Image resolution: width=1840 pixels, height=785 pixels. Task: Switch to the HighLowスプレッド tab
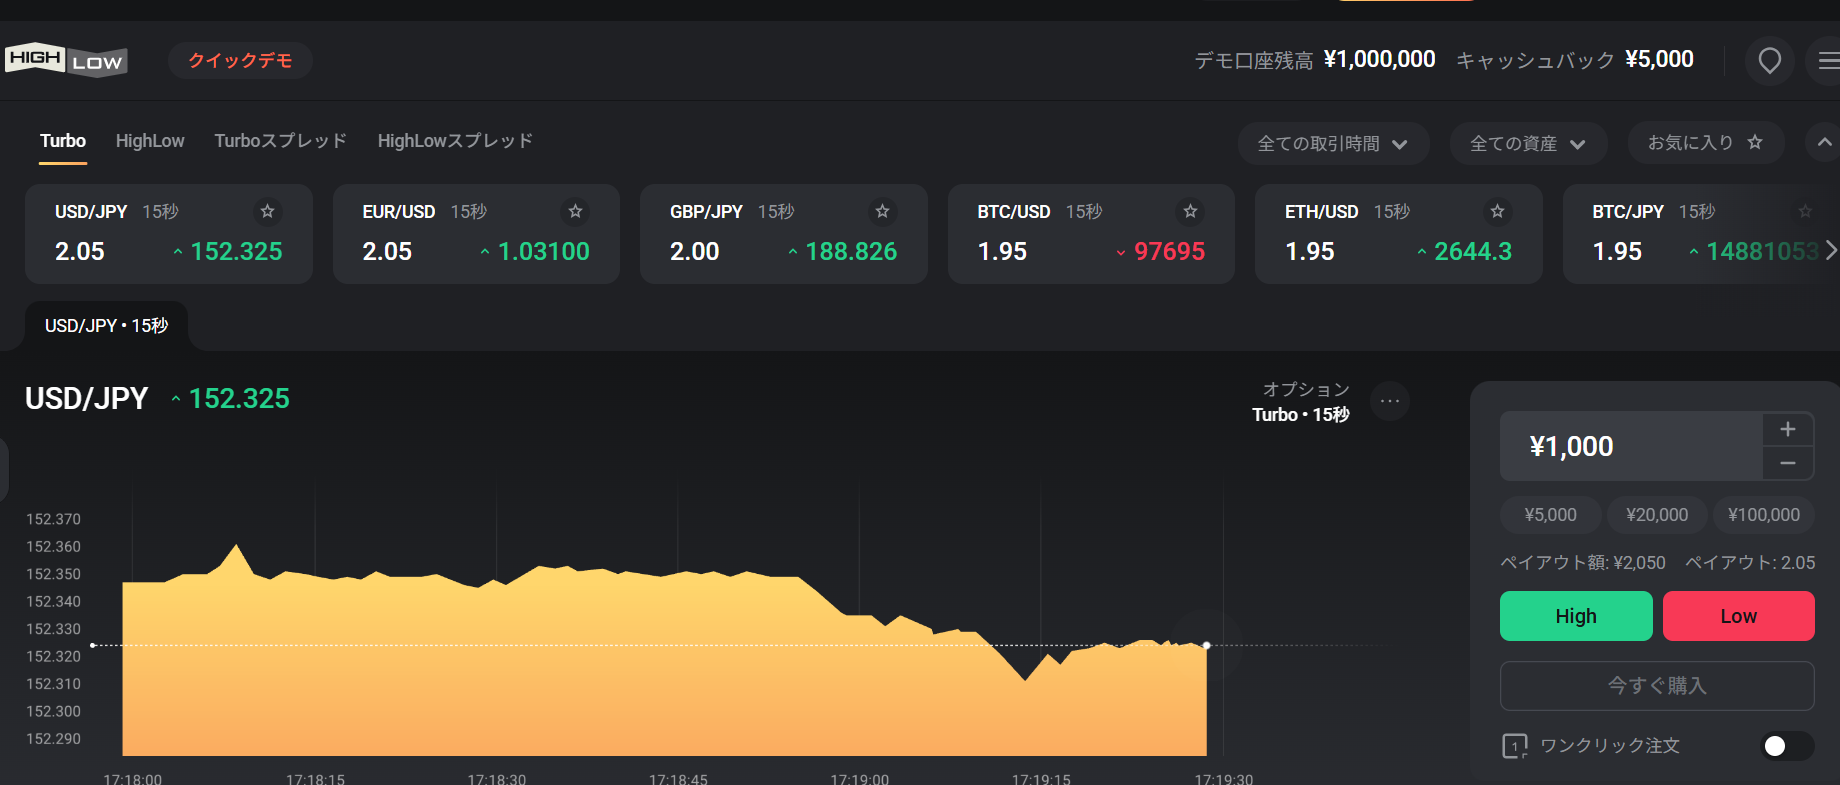[455, 141]
